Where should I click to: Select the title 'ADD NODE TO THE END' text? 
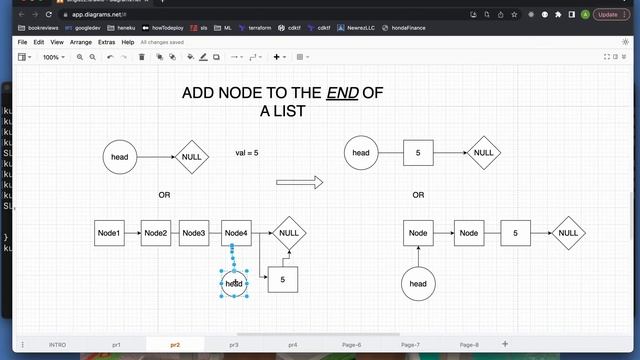(283, 102)
